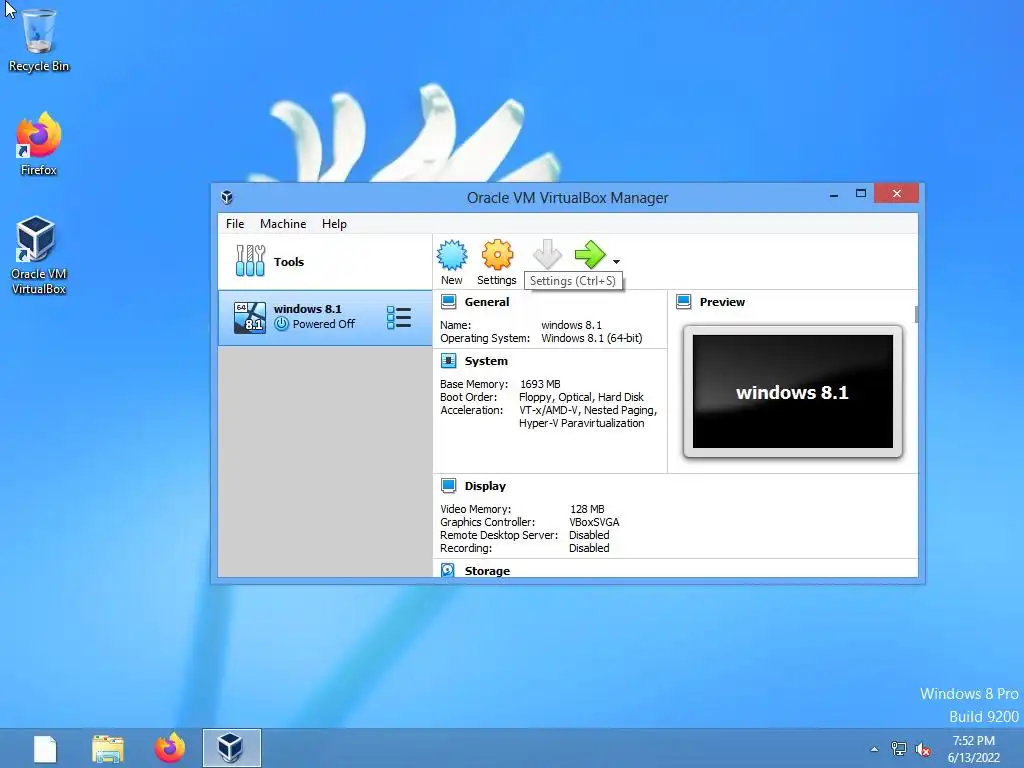Expand the Start button dropdown arrow
Screen dimensions: 1024x768
point(616,262)
